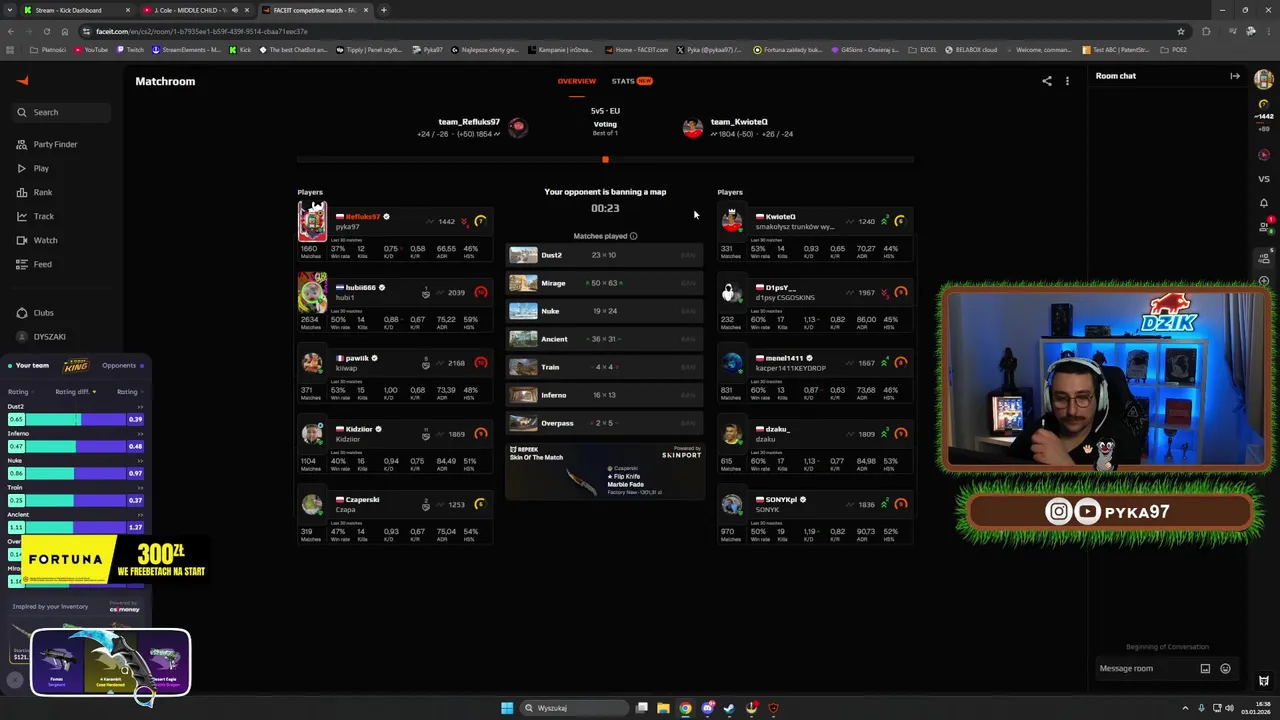The image size is (1280, 720).
Task: Open emoji picker in room chat
Action: coord(1225,669)
